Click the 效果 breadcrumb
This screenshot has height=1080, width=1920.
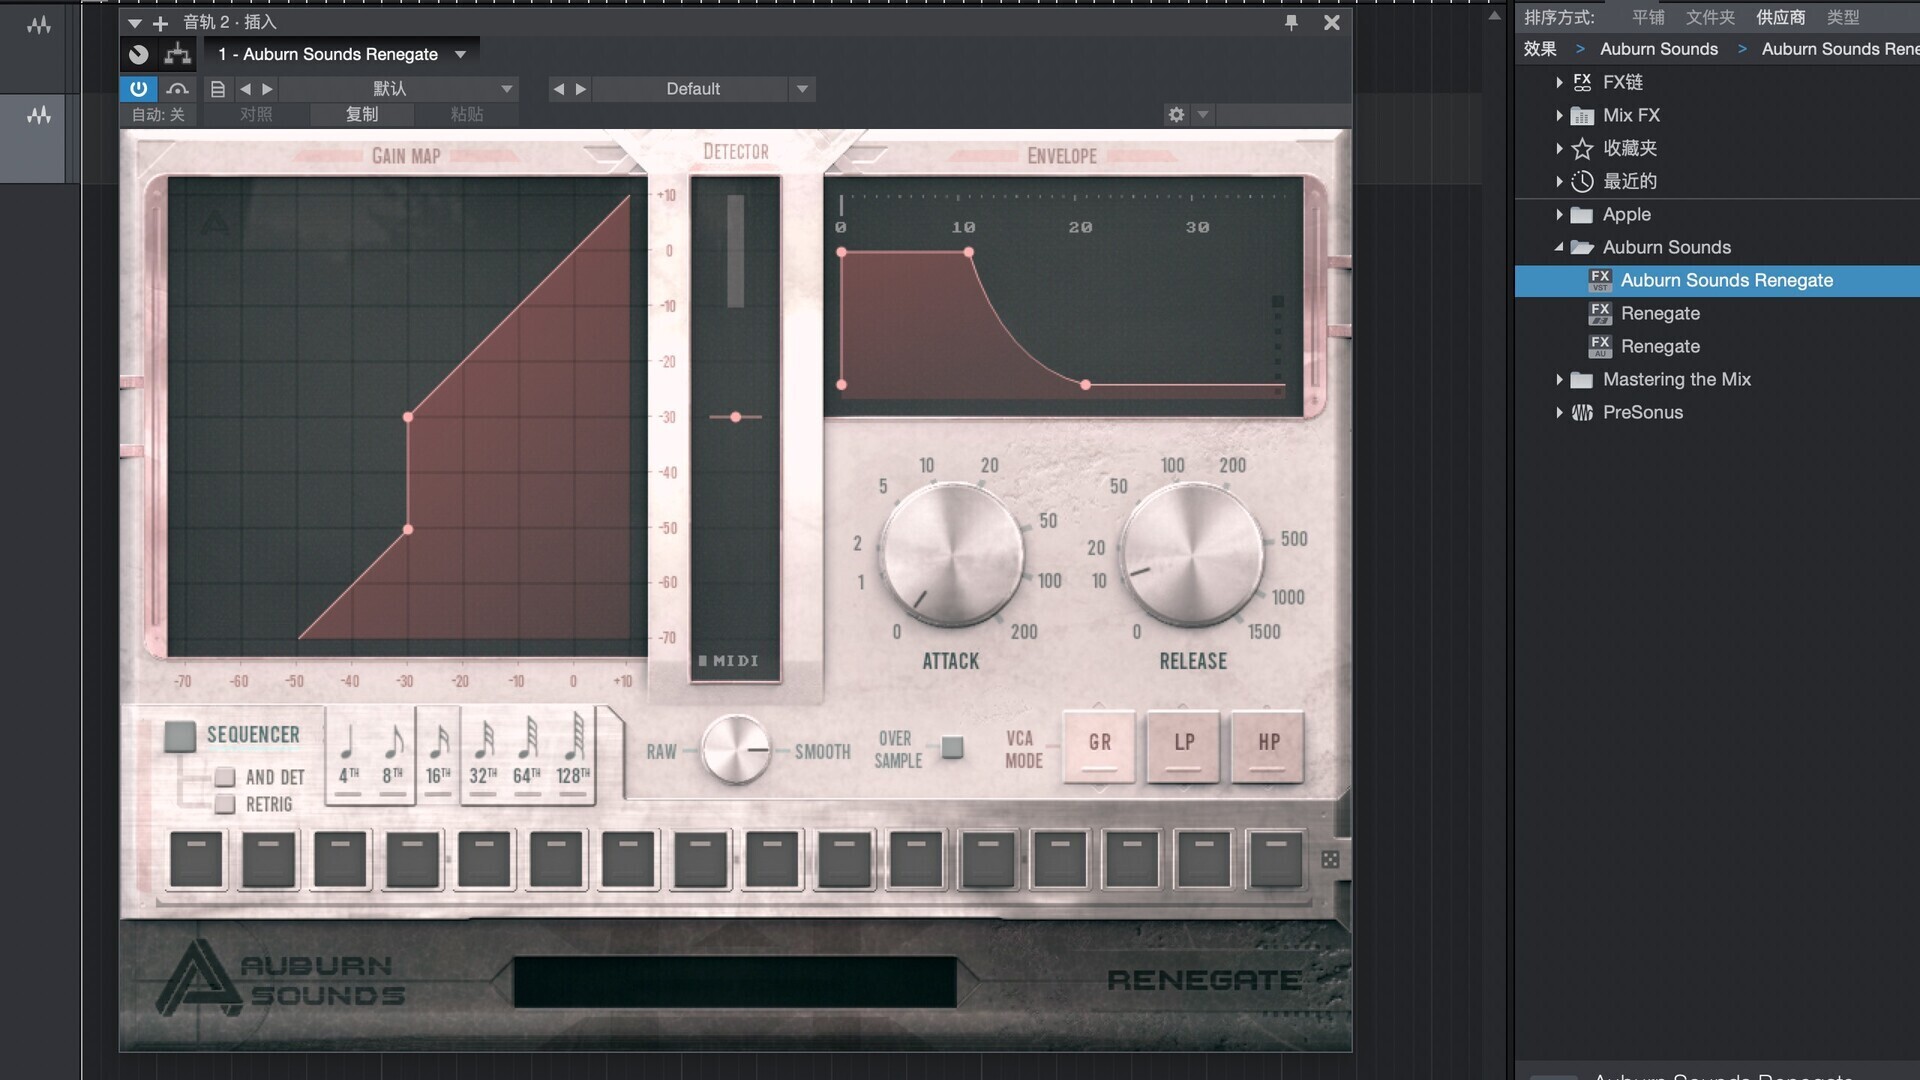coord(1540,49)
